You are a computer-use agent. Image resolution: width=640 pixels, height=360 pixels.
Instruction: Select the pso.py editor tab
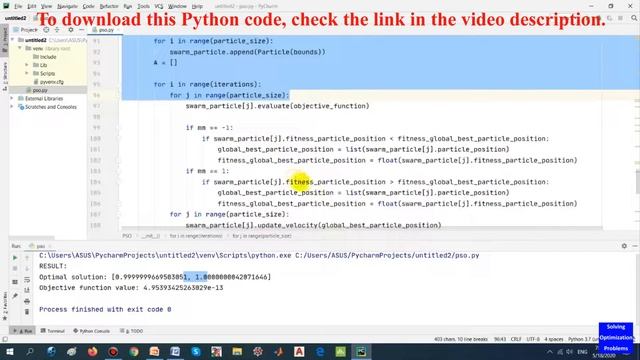(x=104, y=30)
